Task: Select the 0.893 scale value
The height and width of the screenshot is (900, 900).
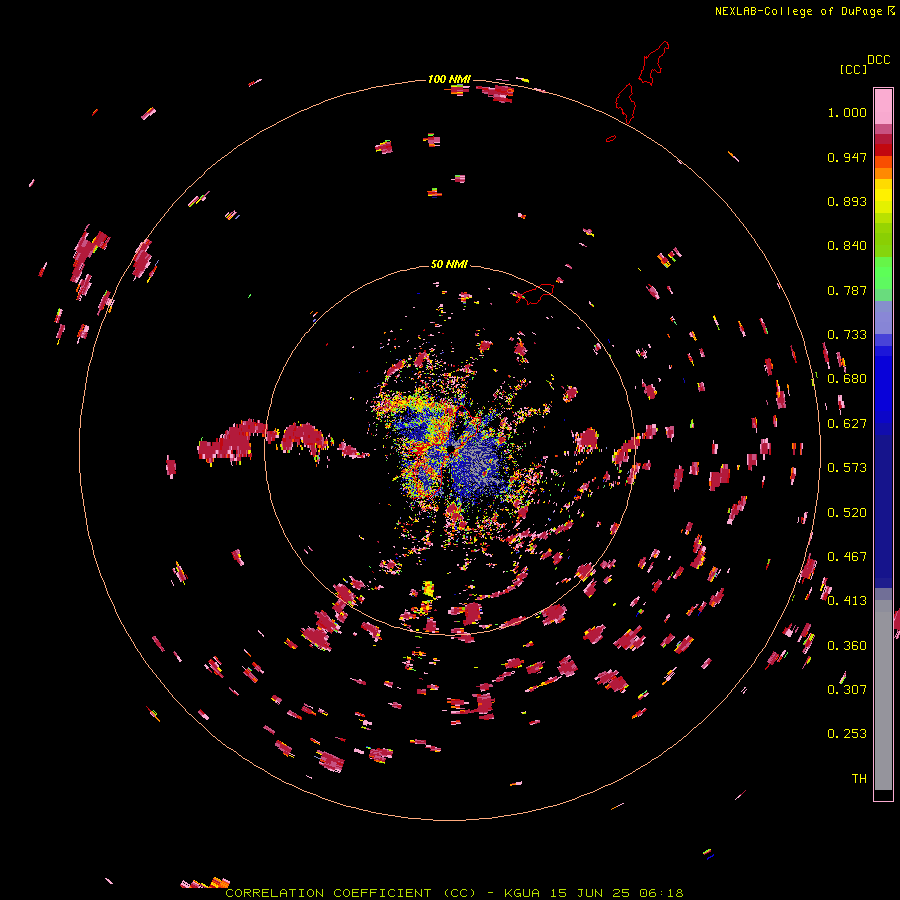Action: (x=847, y=201)
